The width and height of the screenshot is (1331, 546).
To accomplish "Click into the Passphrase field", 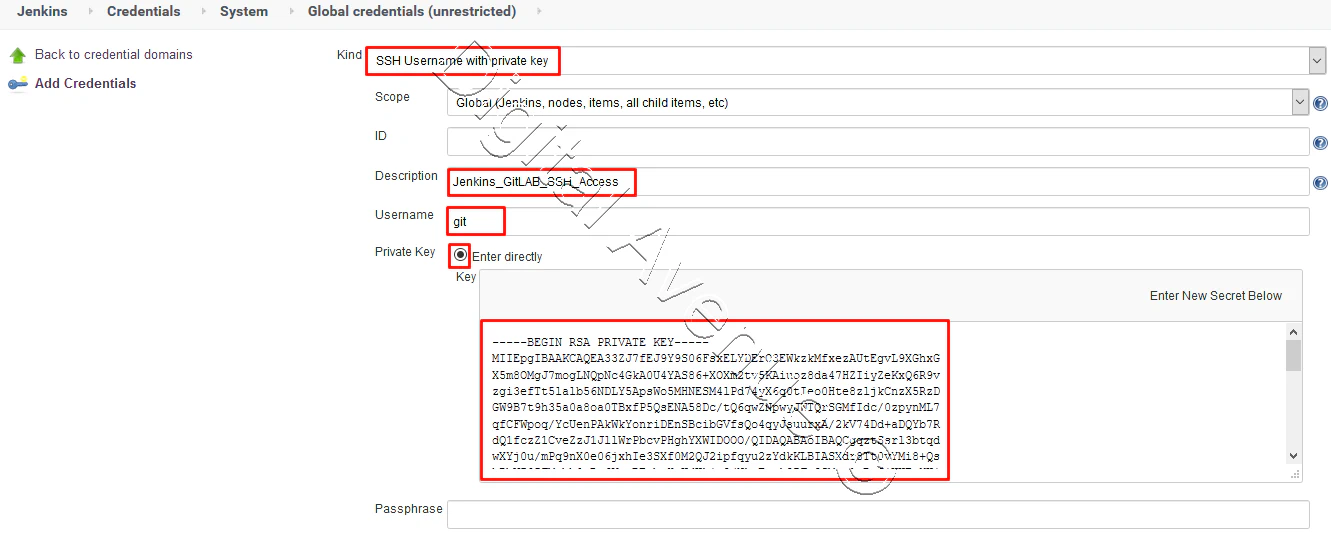I will 878,514.
